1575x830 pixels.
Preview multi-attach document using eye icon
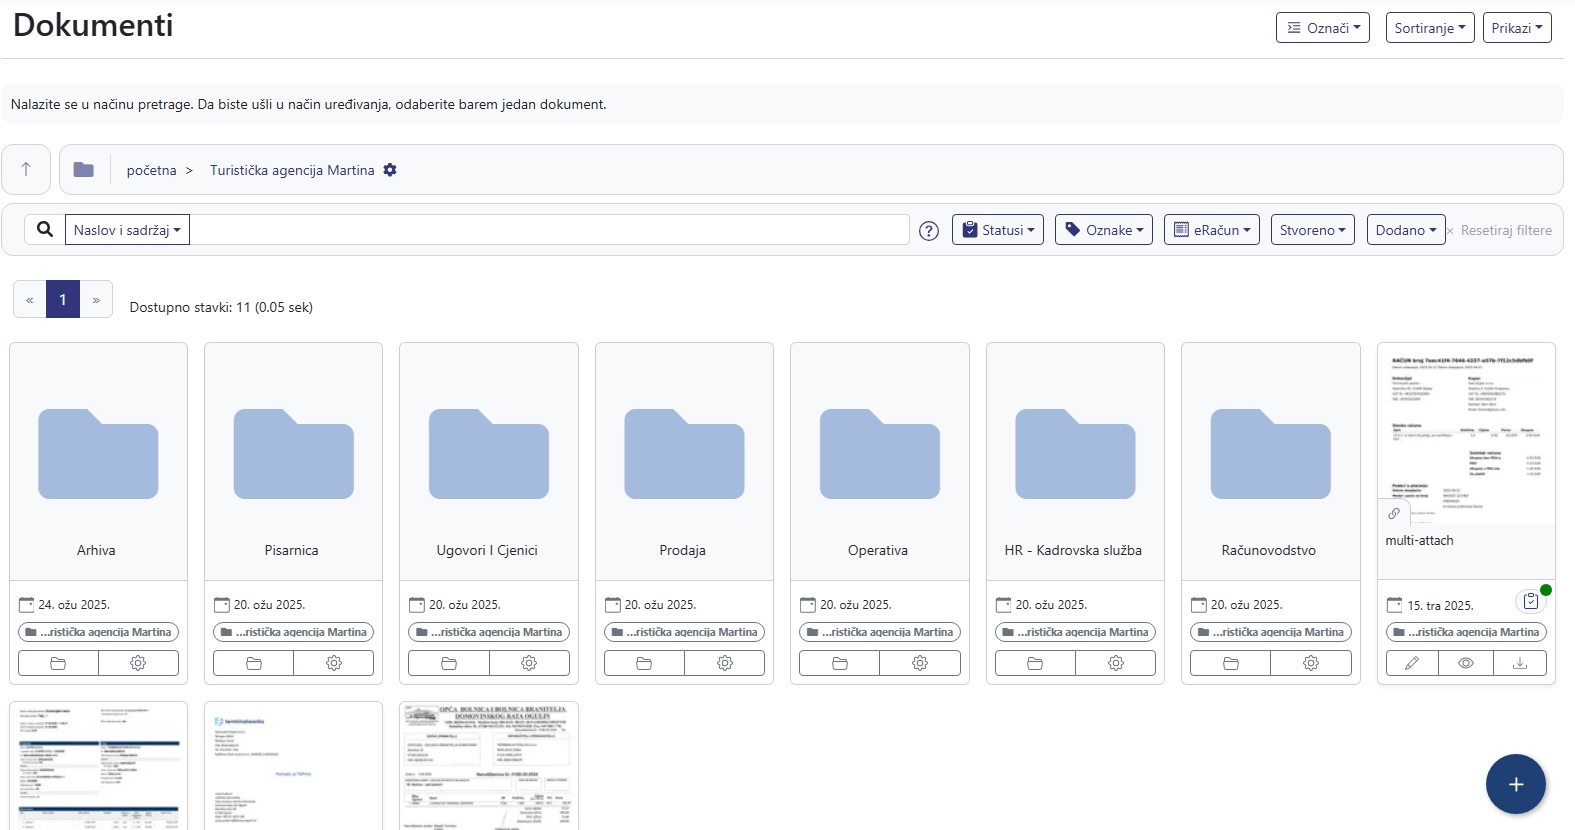1465,663
